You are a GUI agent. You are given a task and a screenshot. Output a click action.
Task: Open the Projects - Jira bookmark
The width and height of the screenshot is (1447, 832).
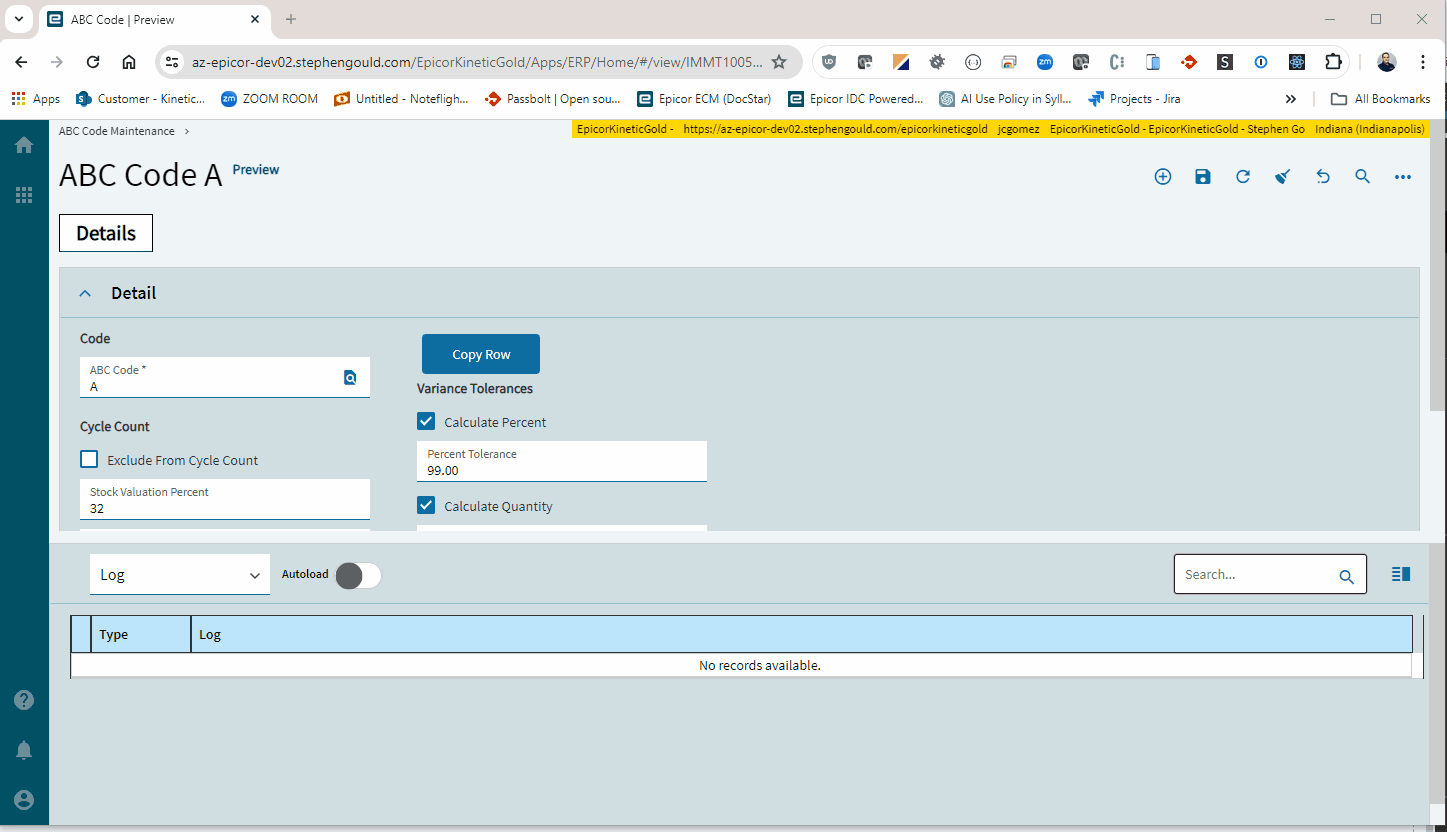pyautogui.click(x=1135, y=98)
